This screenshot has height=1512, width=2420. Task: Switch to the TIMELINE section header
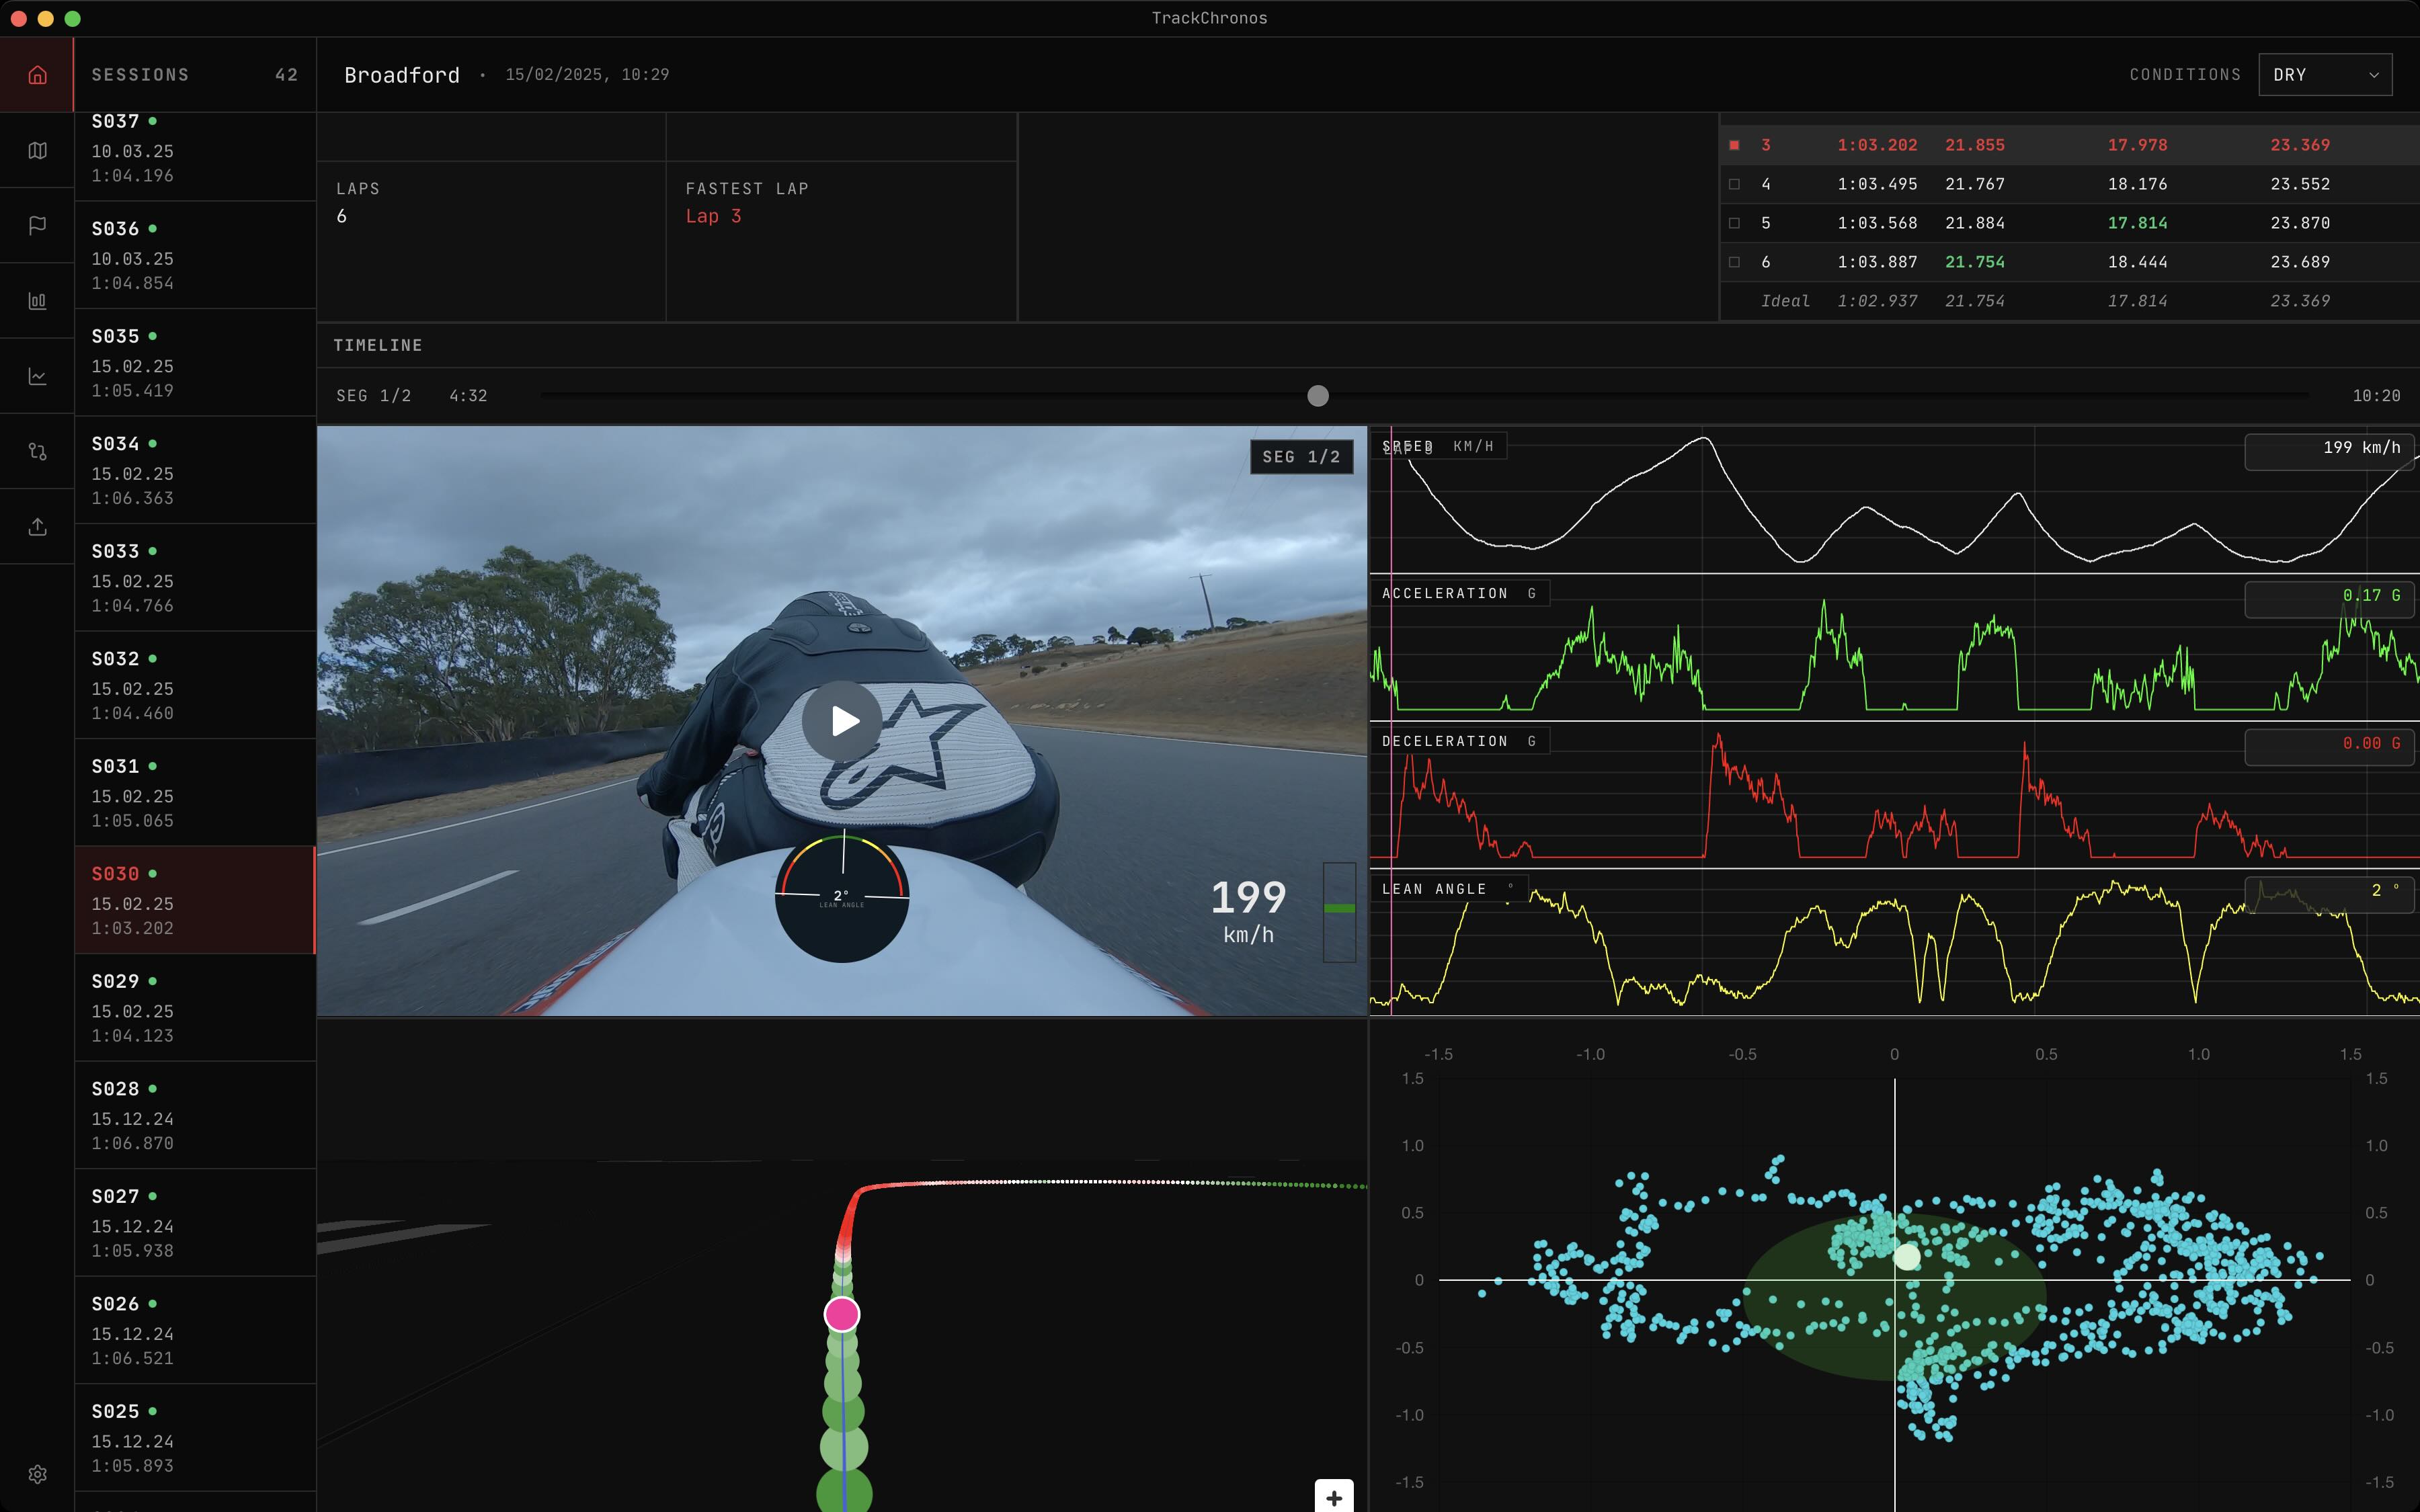(378, 344)
